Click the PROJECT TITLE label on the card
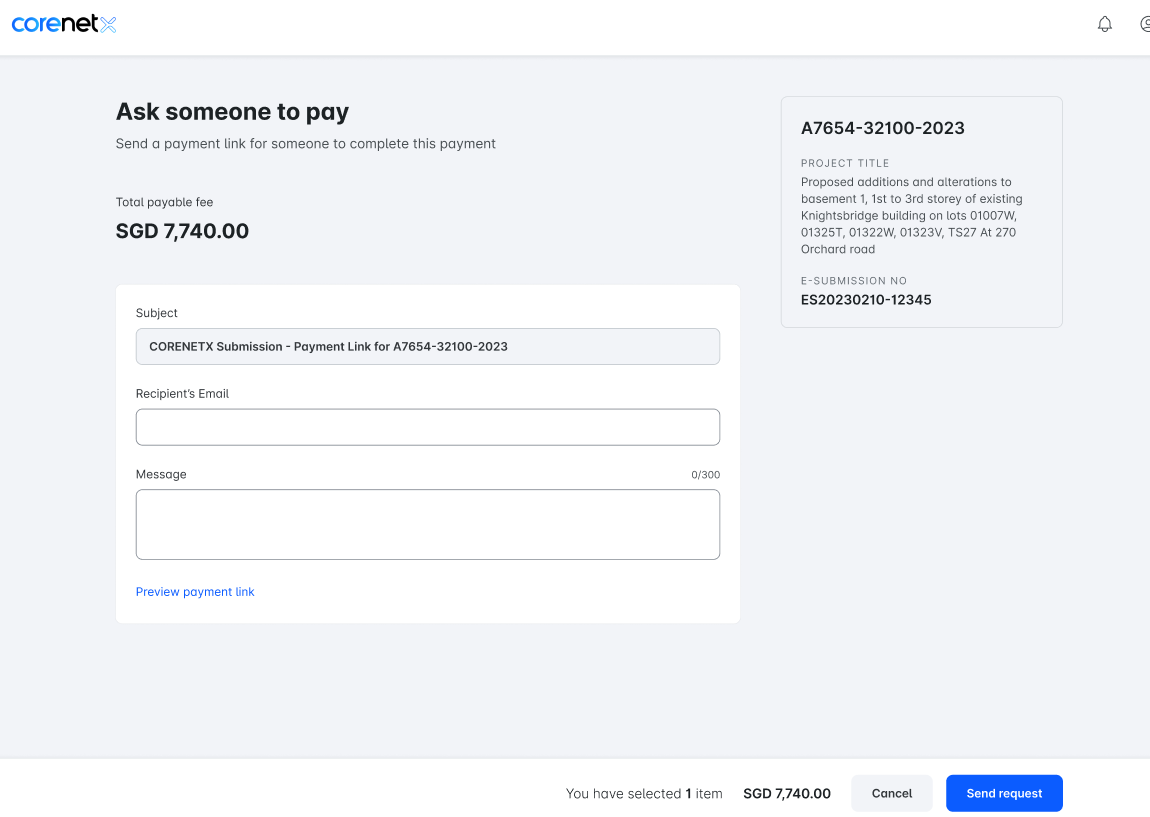Viewport: 1150px width, 817px height. click(844, 163)
